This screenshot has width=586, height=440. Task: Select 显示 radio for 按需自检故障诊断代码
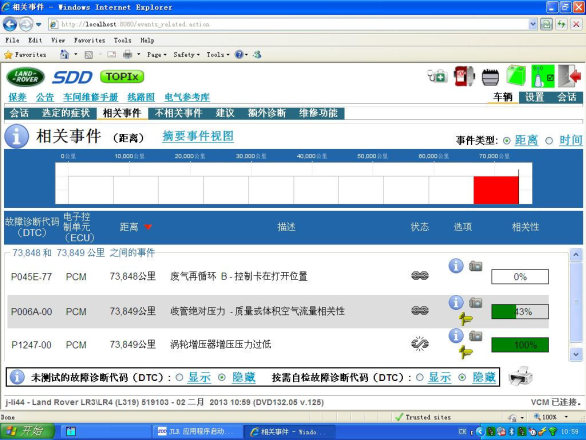420,377
